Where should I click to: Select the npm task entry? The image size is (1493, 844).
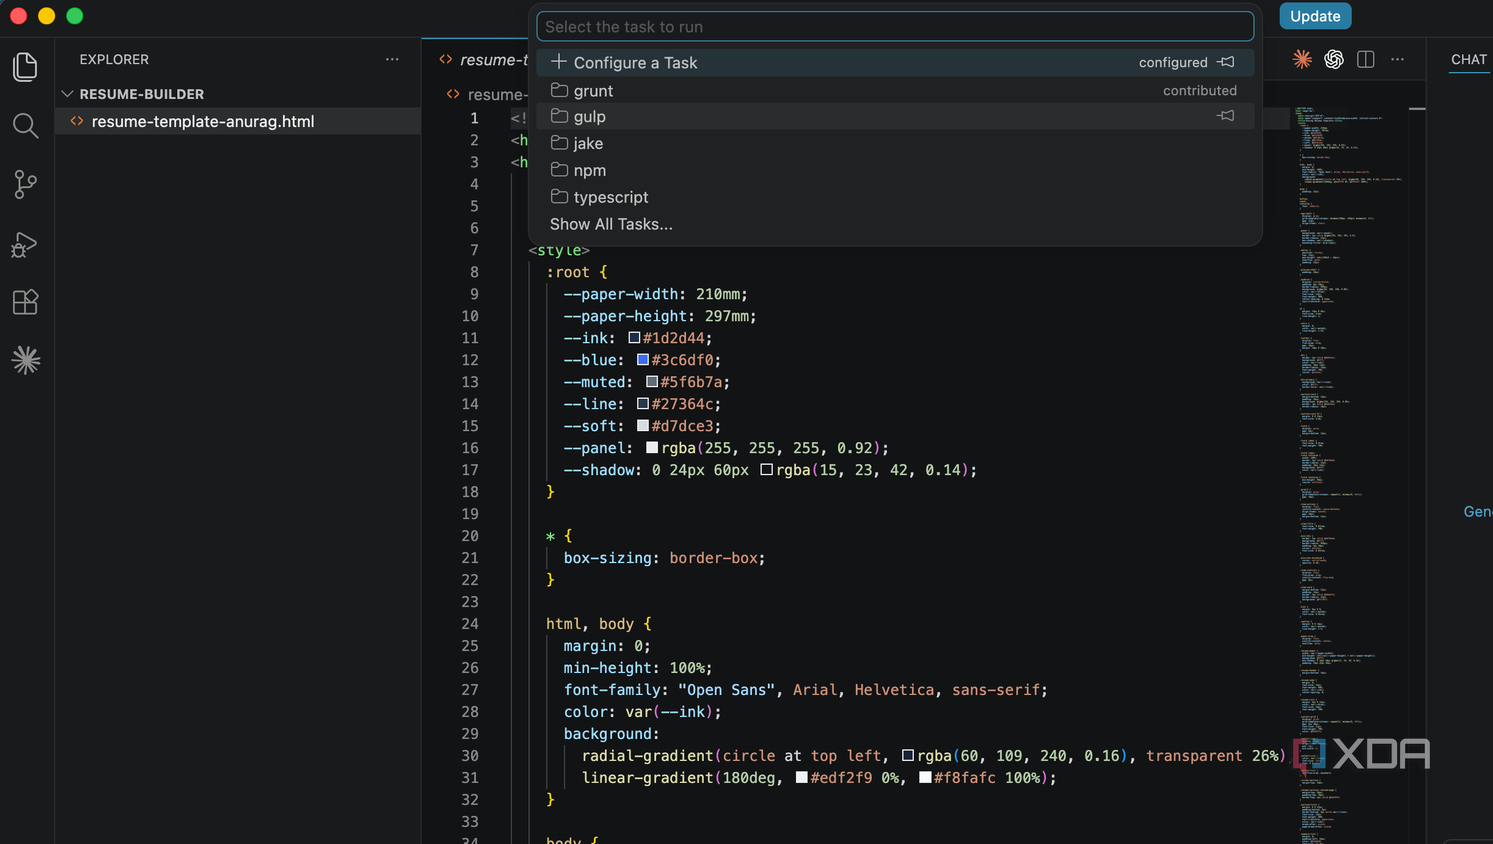click(x=895, y=170)
